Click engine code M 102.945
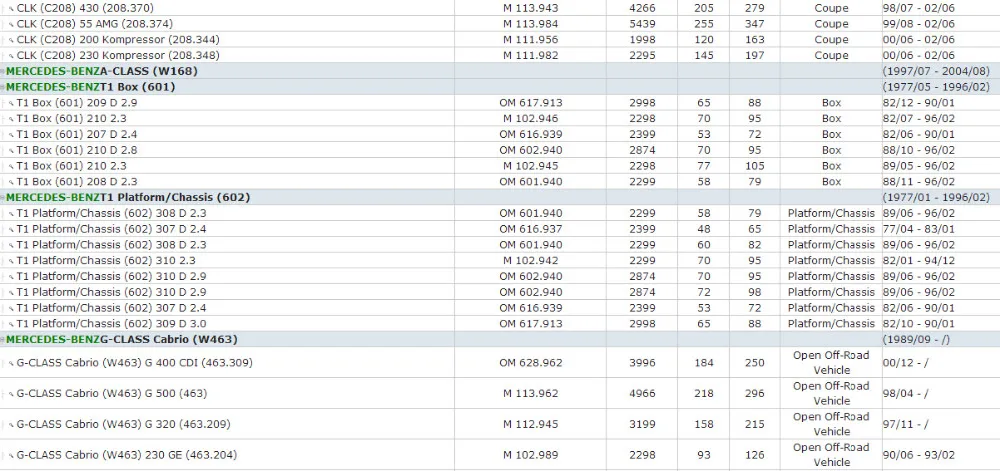 point(531,166)
